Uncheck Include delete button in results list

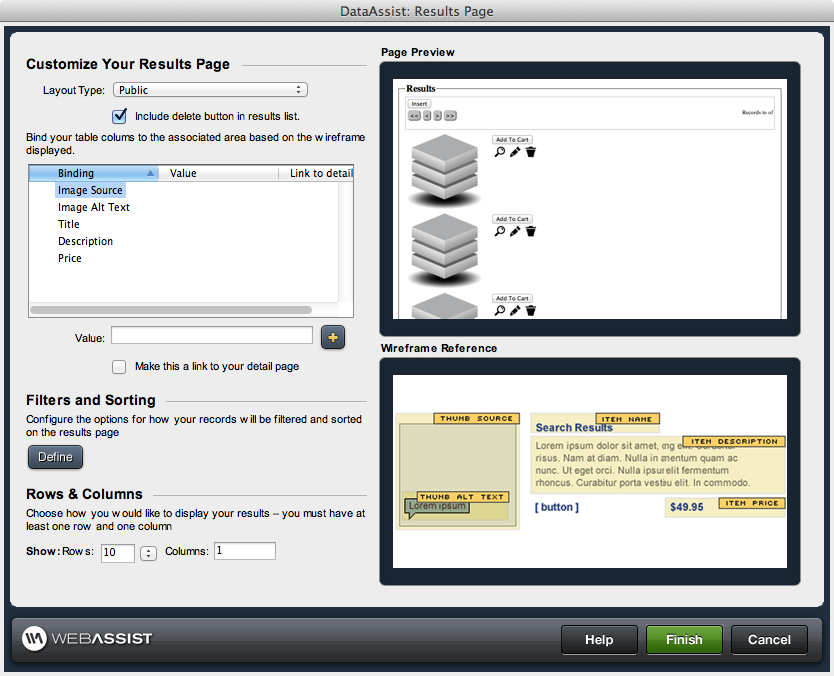tap(120, 115)
